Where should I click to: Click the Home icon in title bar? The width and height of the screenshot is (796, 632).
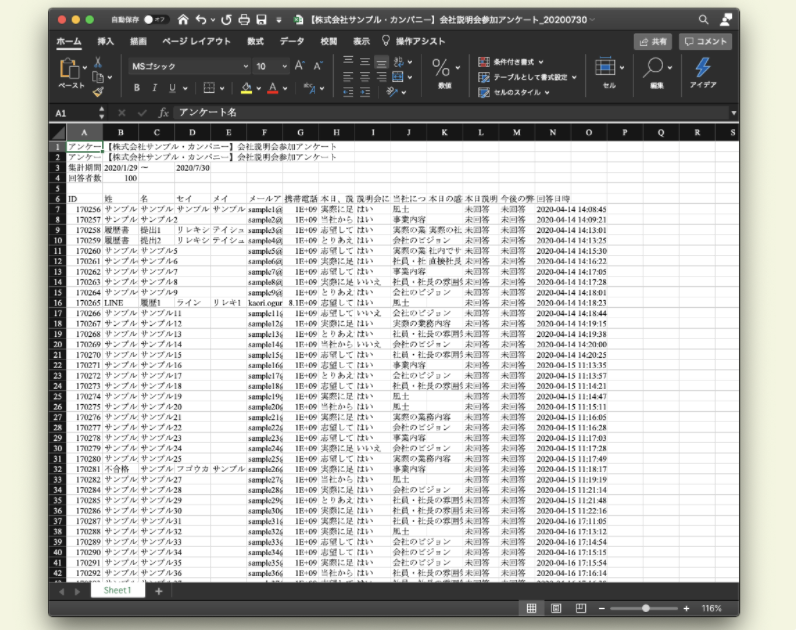click(182, 19)
